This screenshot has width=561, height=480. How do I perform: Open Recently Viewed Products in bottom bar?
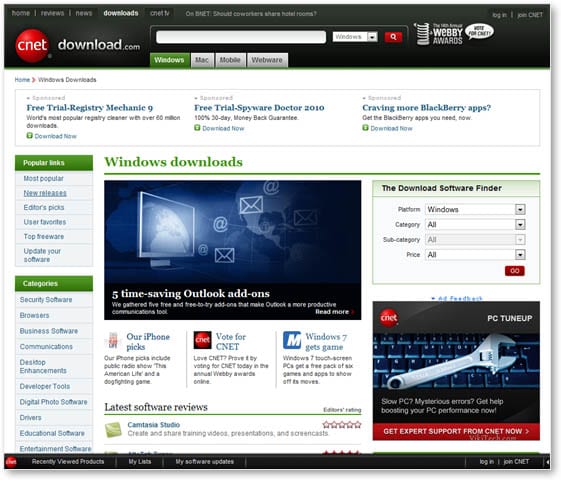(x=68, y=462)
